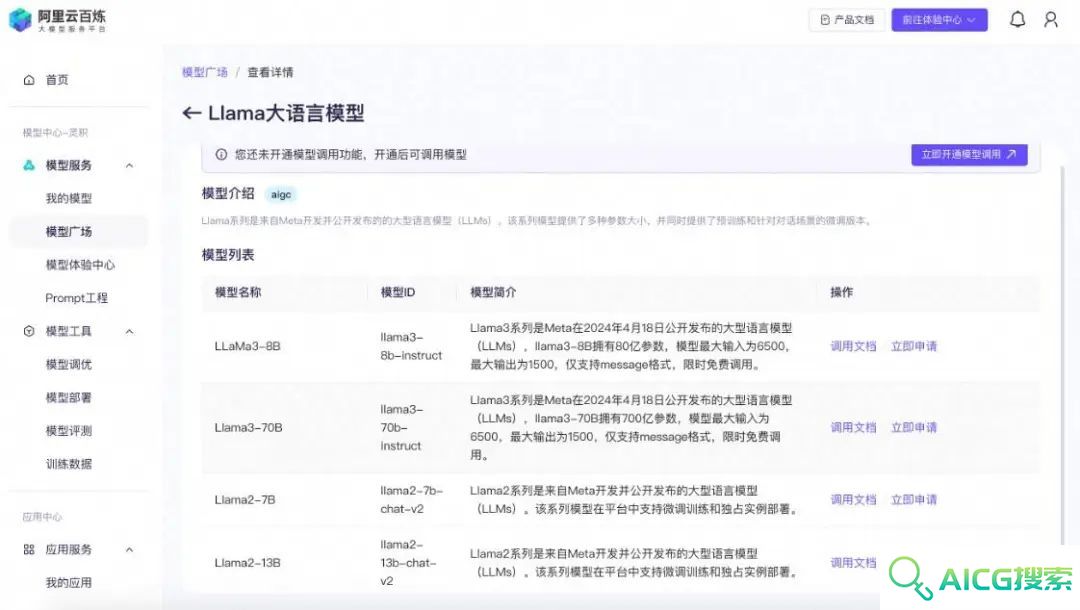Click 立即申请 for LLaMa3-8B
Screen dimensions: 1080x610
914,346
